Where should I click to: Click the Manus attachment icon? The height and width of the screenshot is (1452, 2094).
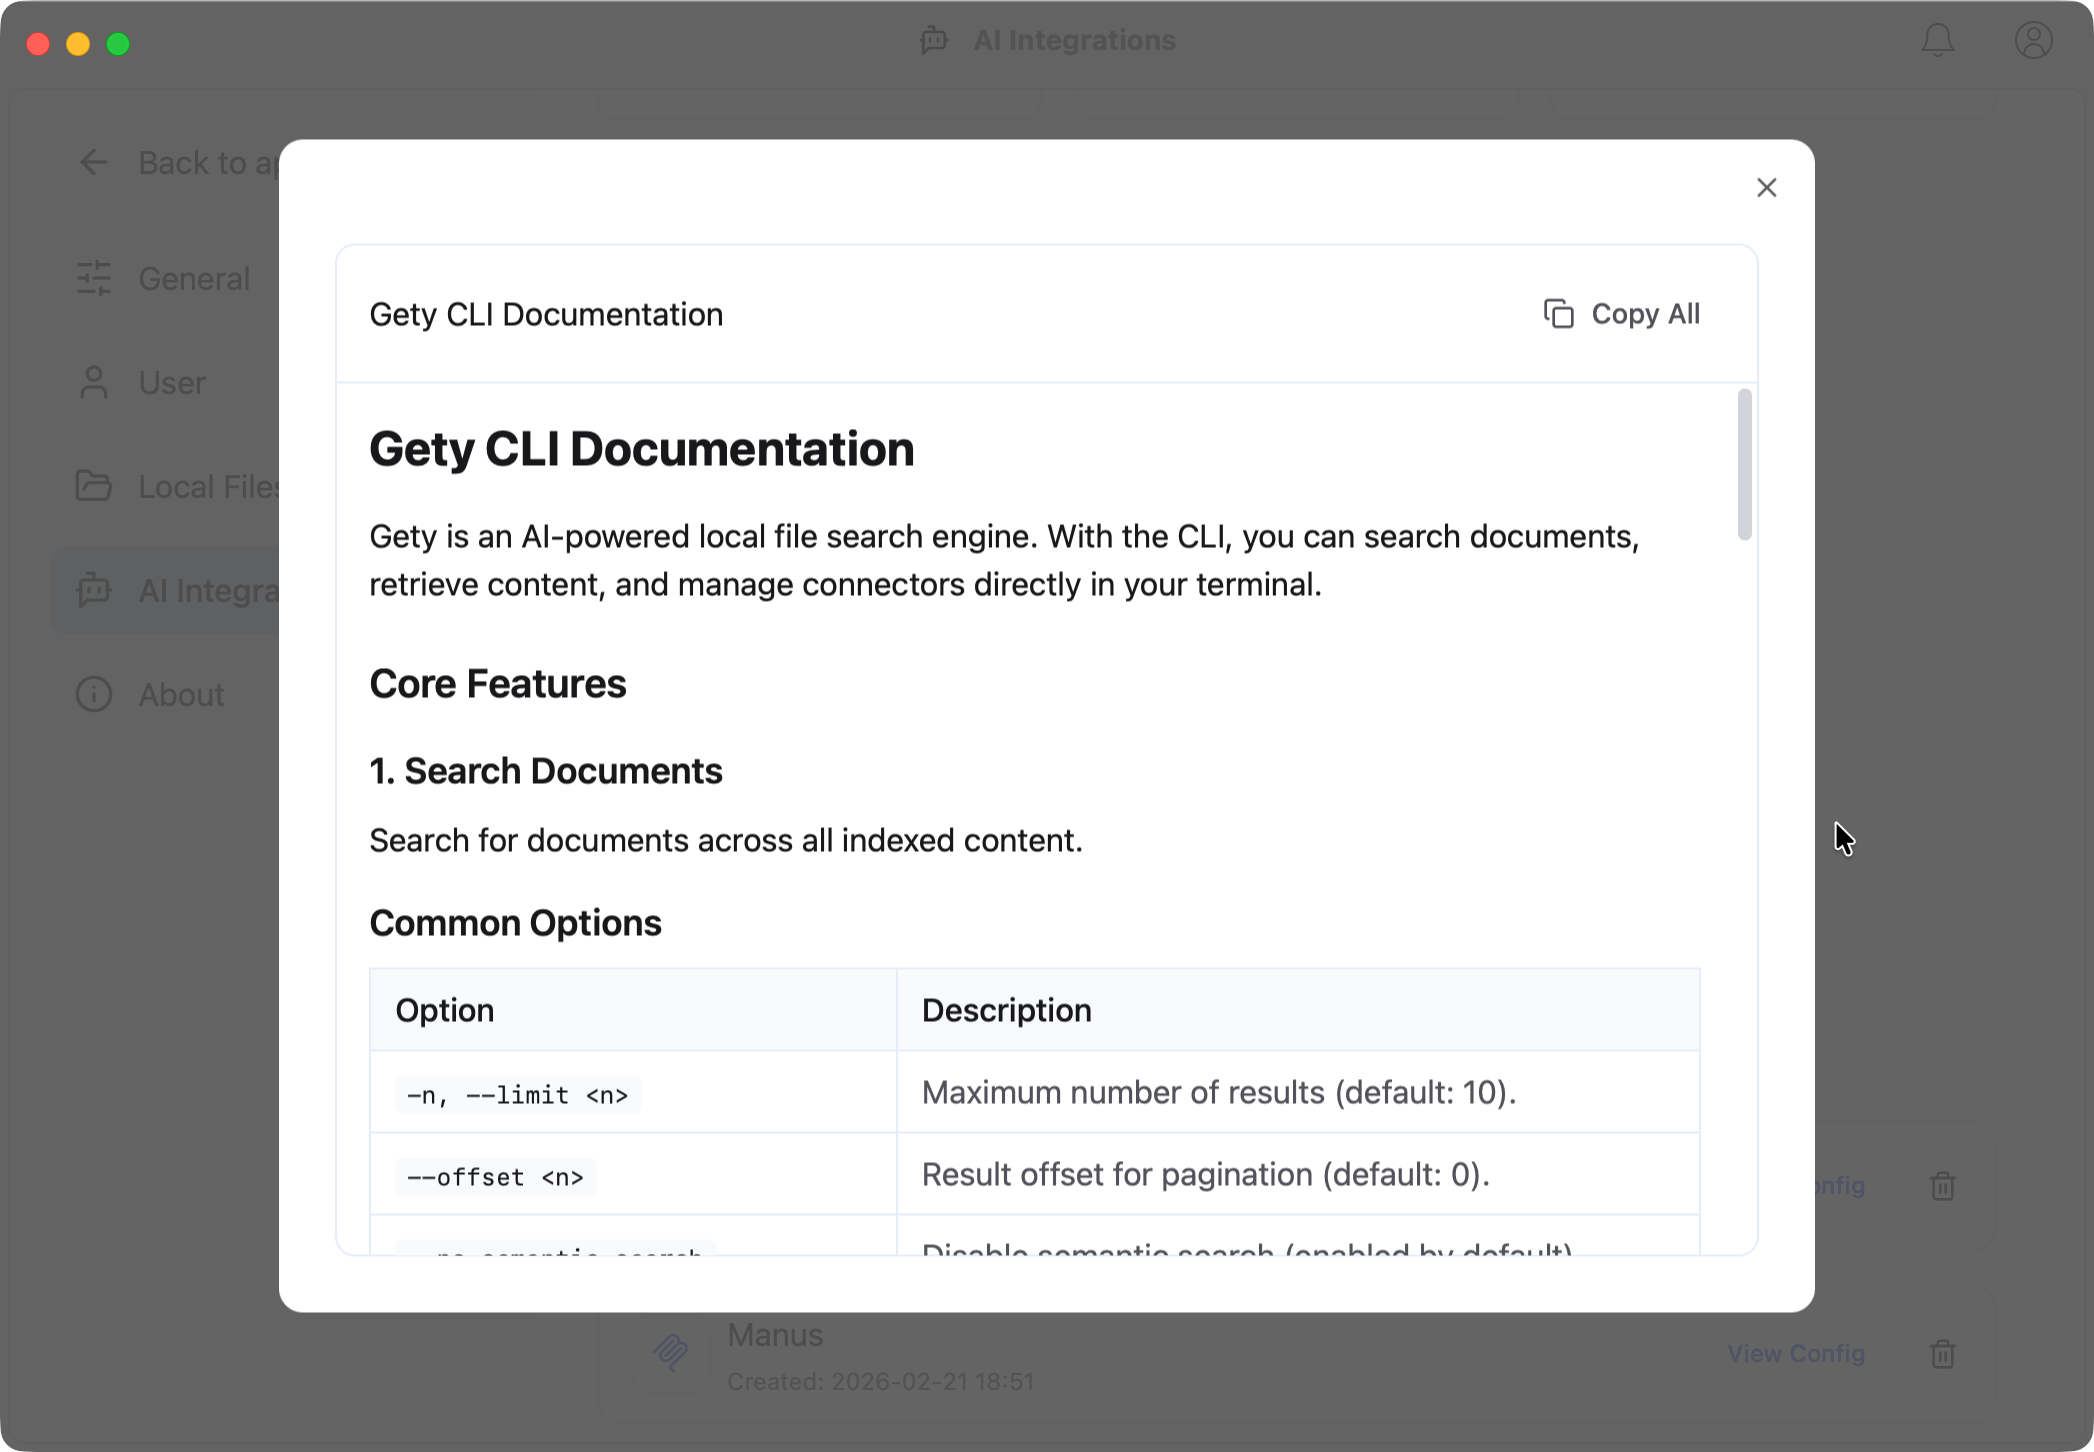pos(672,1353)
